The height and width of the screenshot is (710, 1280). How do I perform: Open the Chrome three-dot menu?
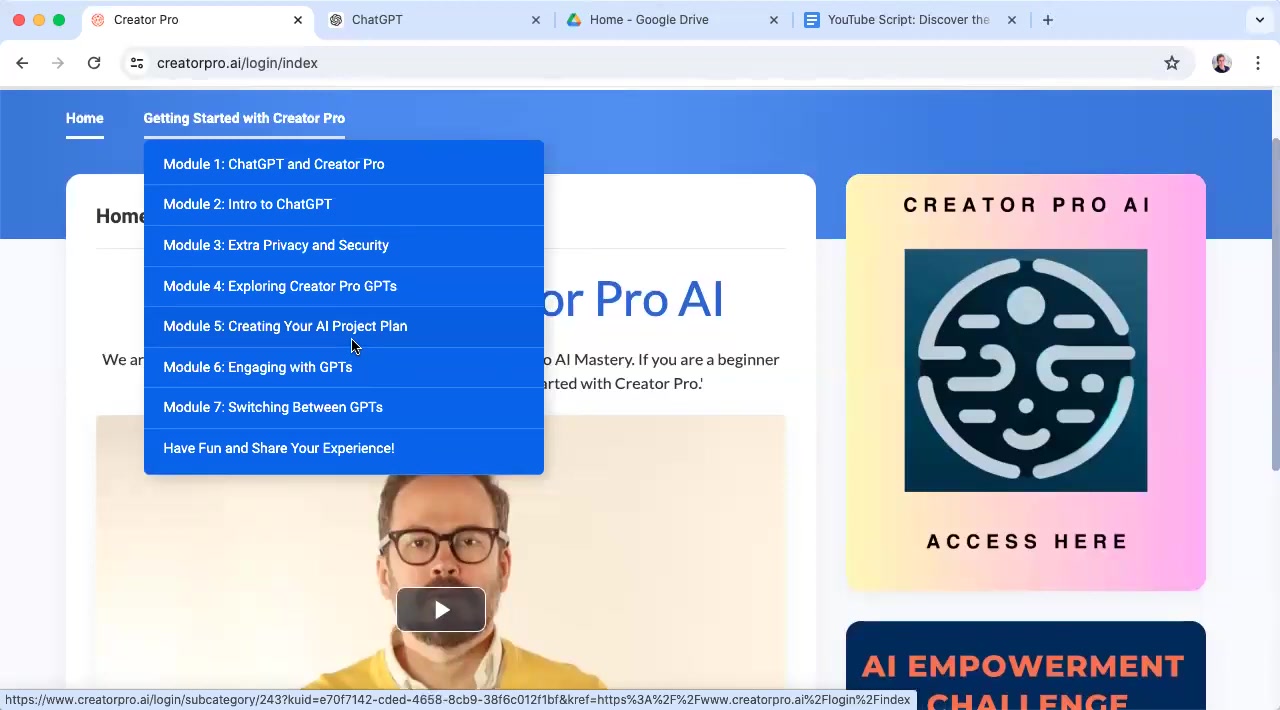coord(1258,63)
